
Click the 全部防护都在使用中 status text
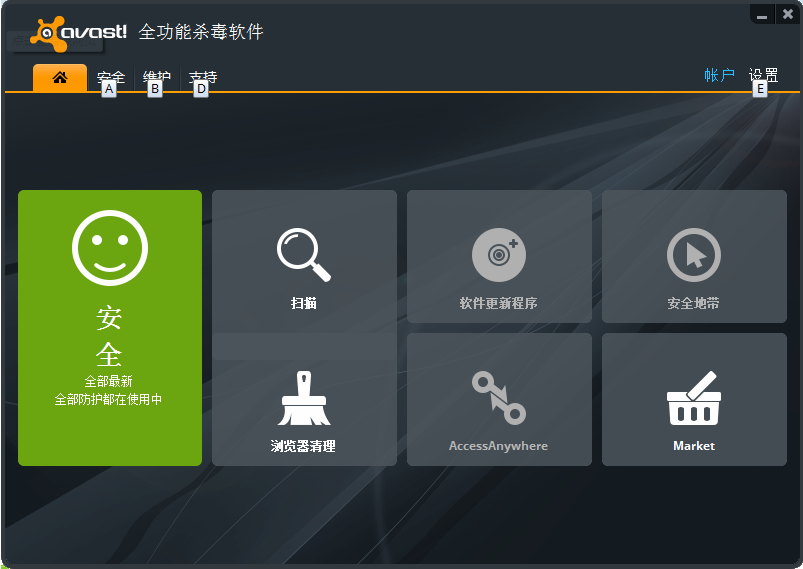(x=108, y=399)
